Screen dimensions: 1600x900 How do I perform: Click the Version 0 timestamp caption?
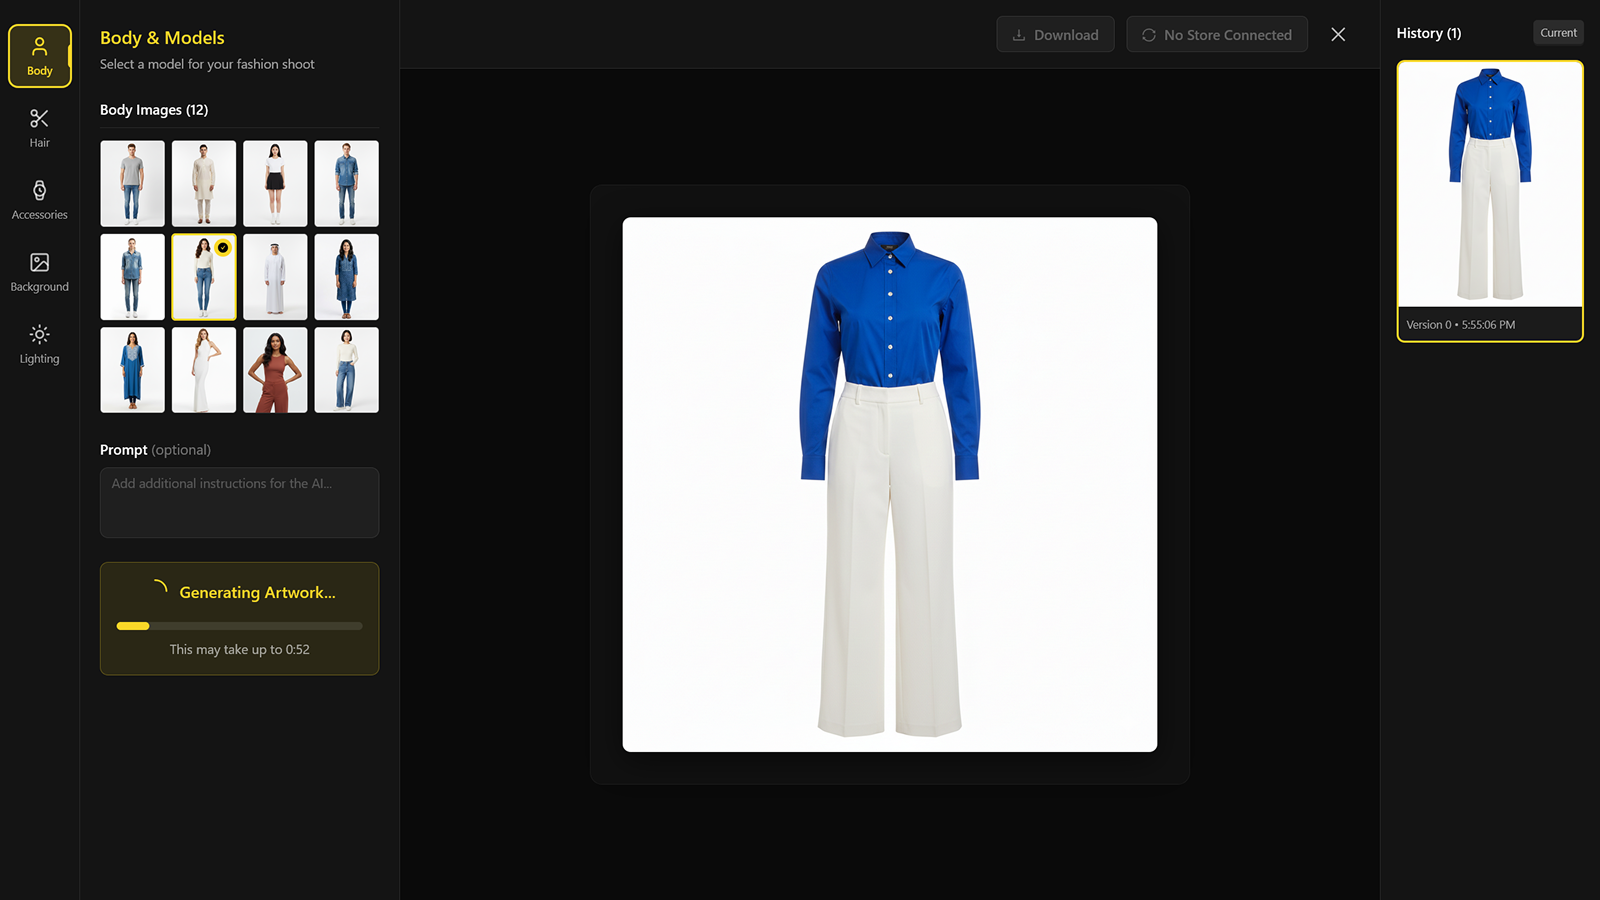coord(1460,325)
